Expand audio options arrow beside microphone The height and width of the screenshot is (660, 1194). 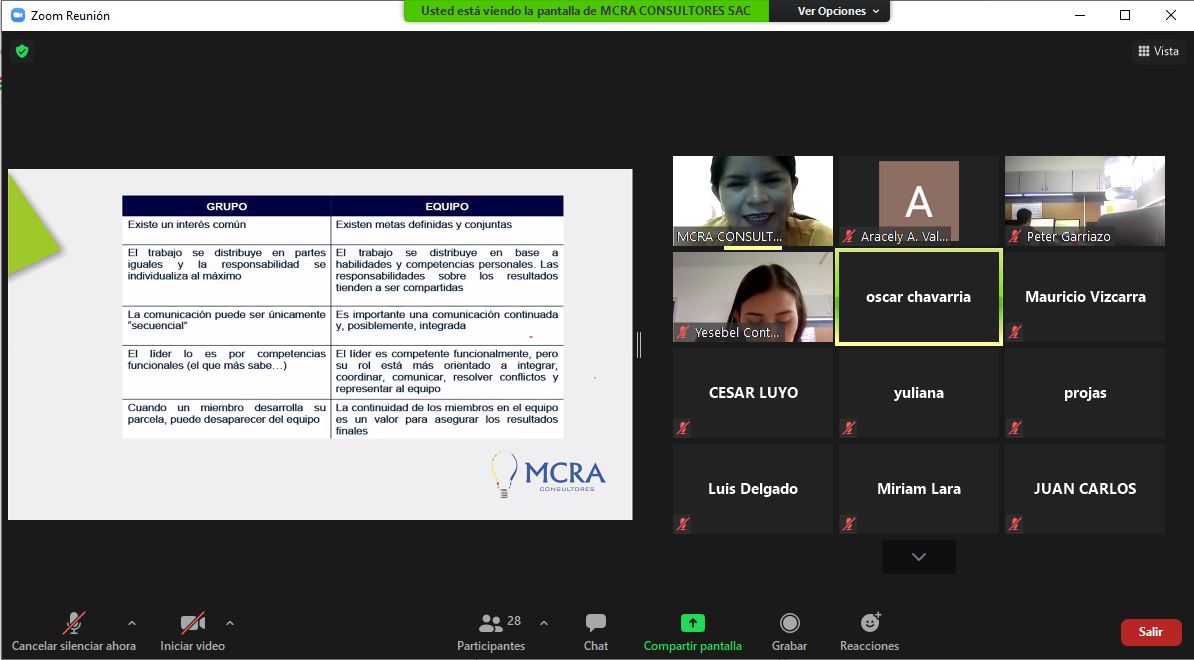tap(132, 623)
